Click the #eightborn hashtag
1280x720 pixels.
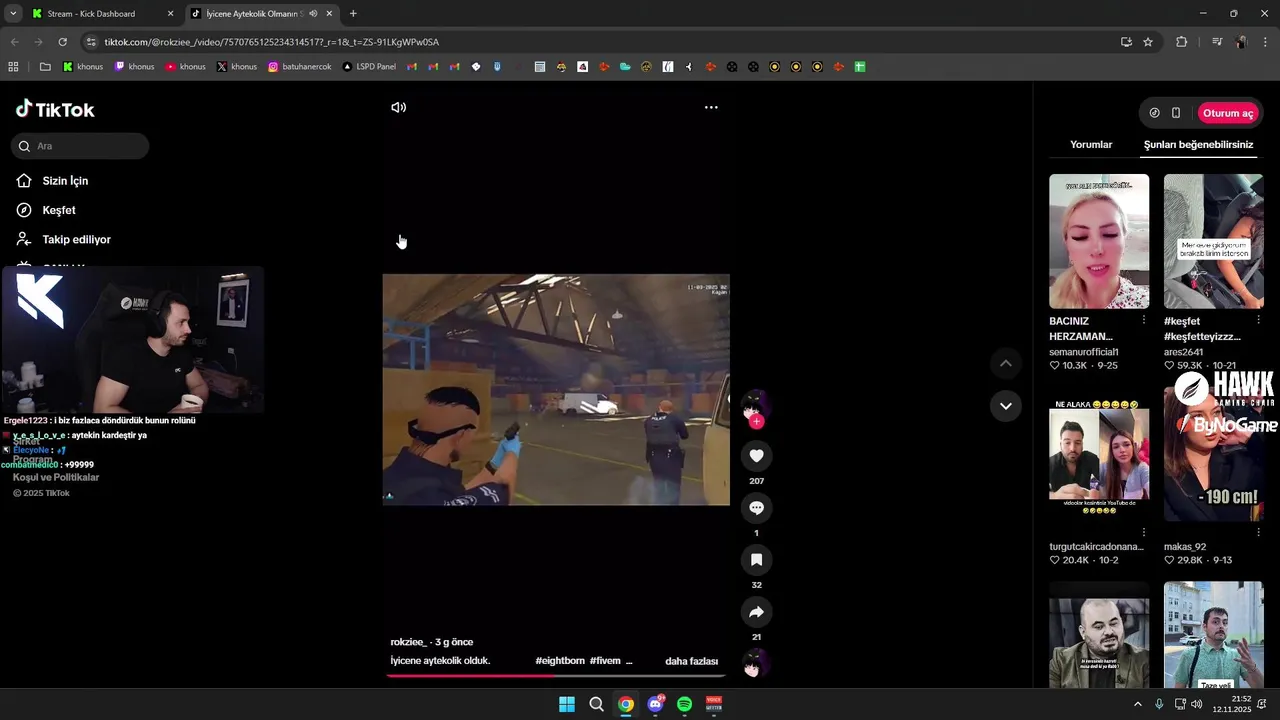560,661
